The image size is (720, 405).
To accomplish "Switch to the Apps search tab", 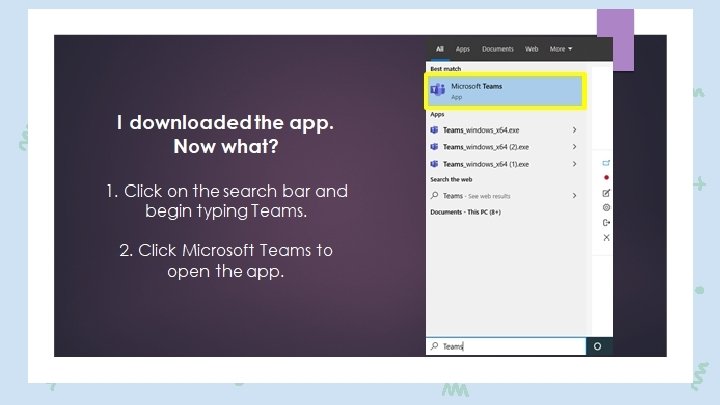I will 462,49.
